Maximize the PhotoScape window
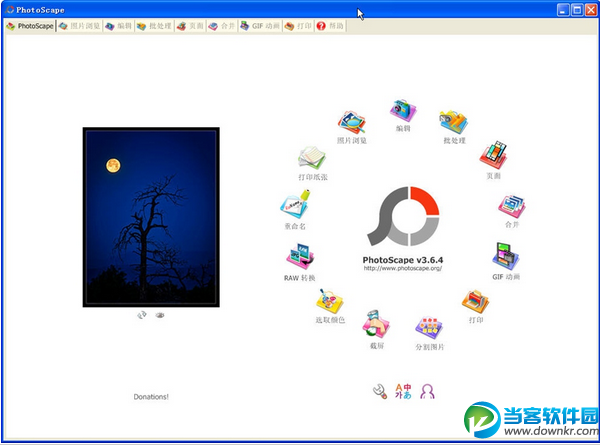600x445 pixels. click(x=577, y=10)
